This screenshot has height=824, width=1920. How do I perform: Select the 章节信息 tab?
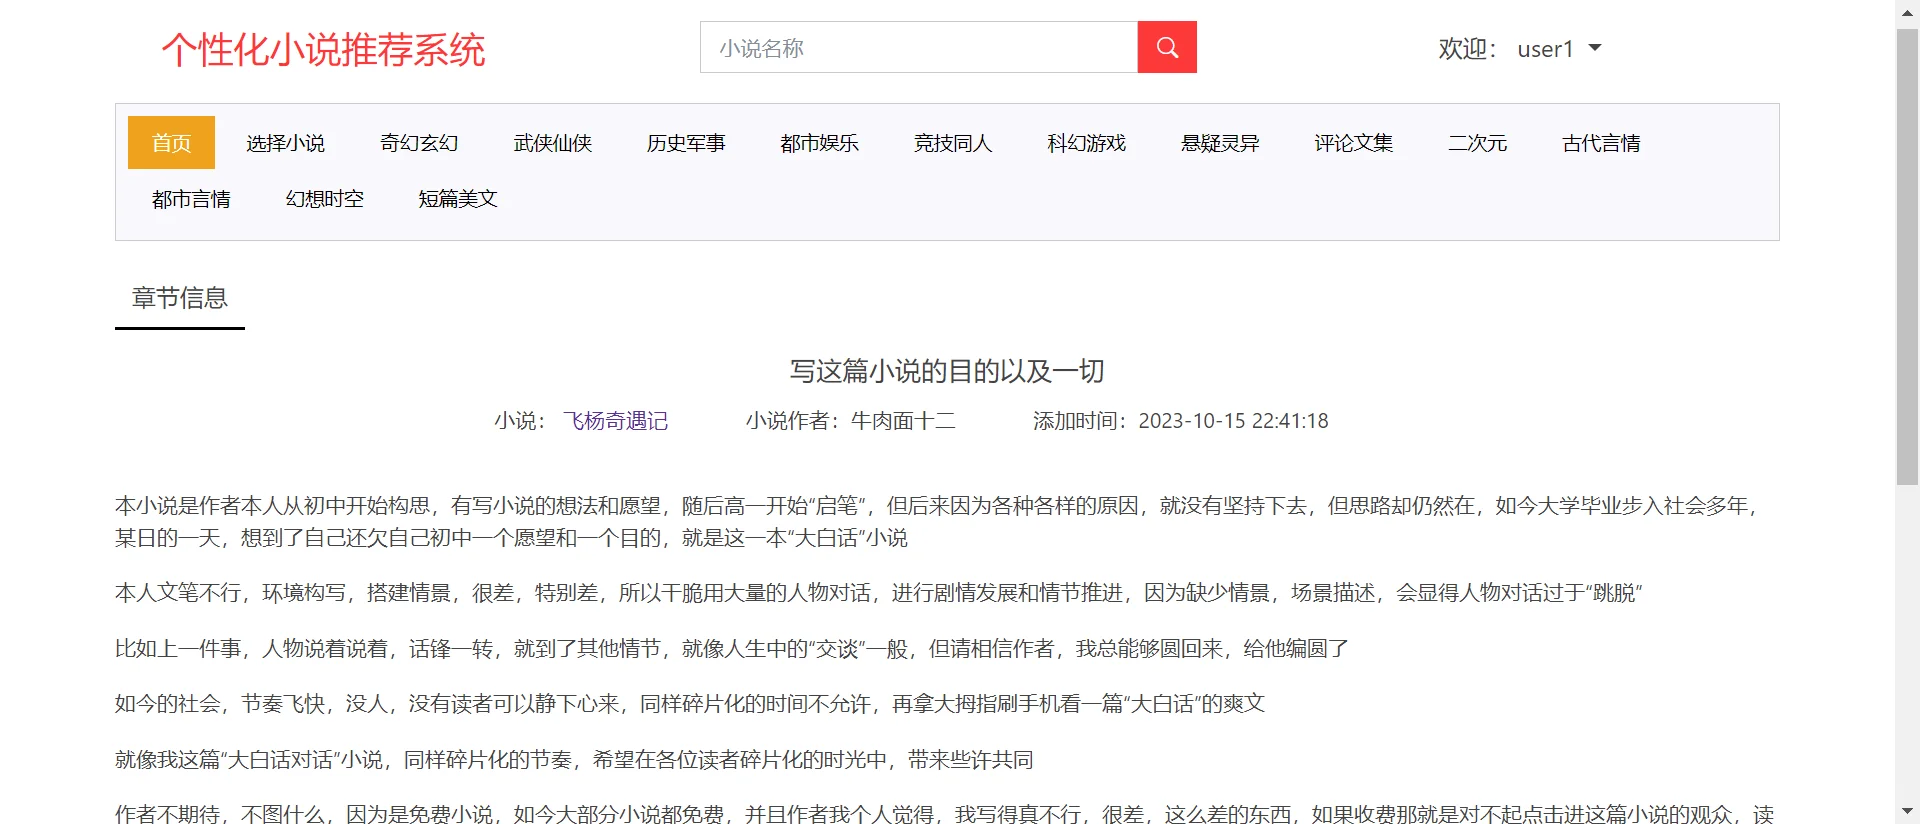point(180,298)
